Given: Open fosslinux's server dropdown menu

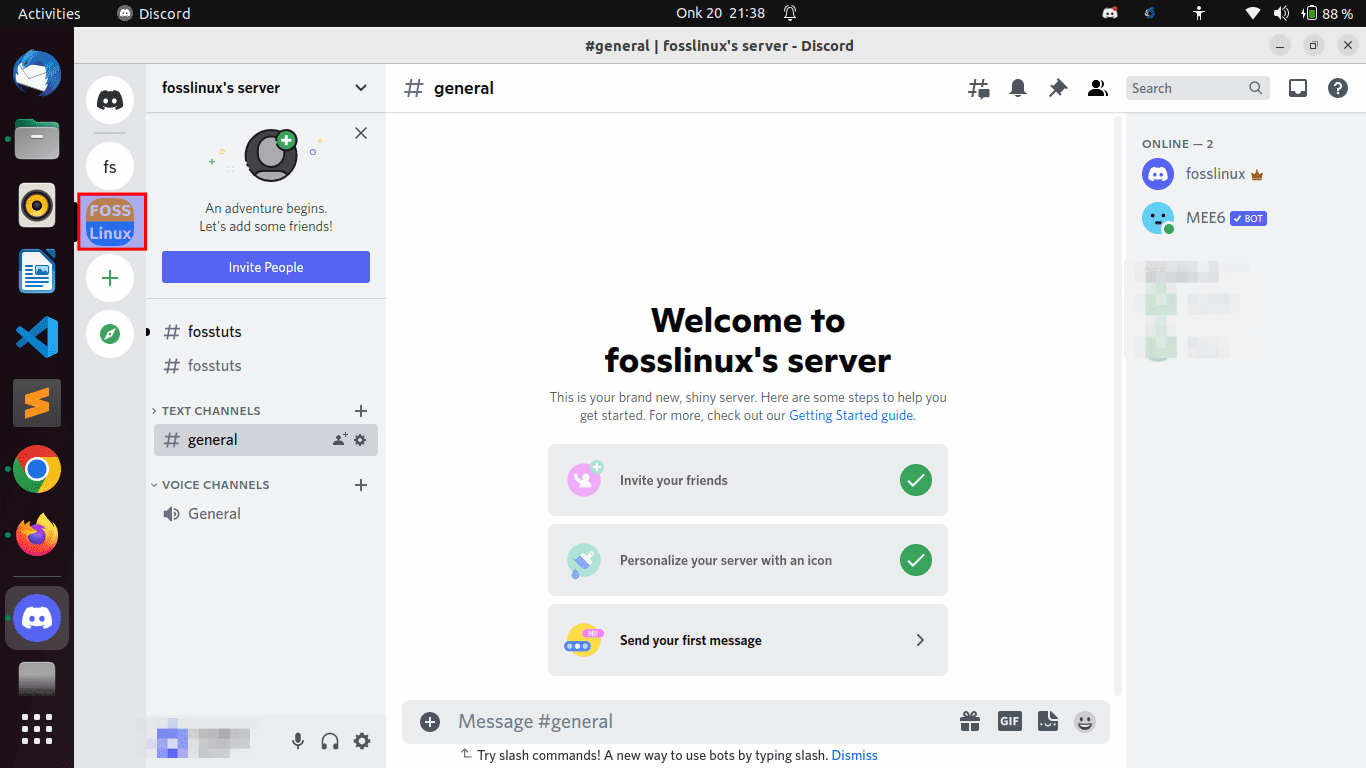Looking at the screenshot, I should (x=265, y=88).
